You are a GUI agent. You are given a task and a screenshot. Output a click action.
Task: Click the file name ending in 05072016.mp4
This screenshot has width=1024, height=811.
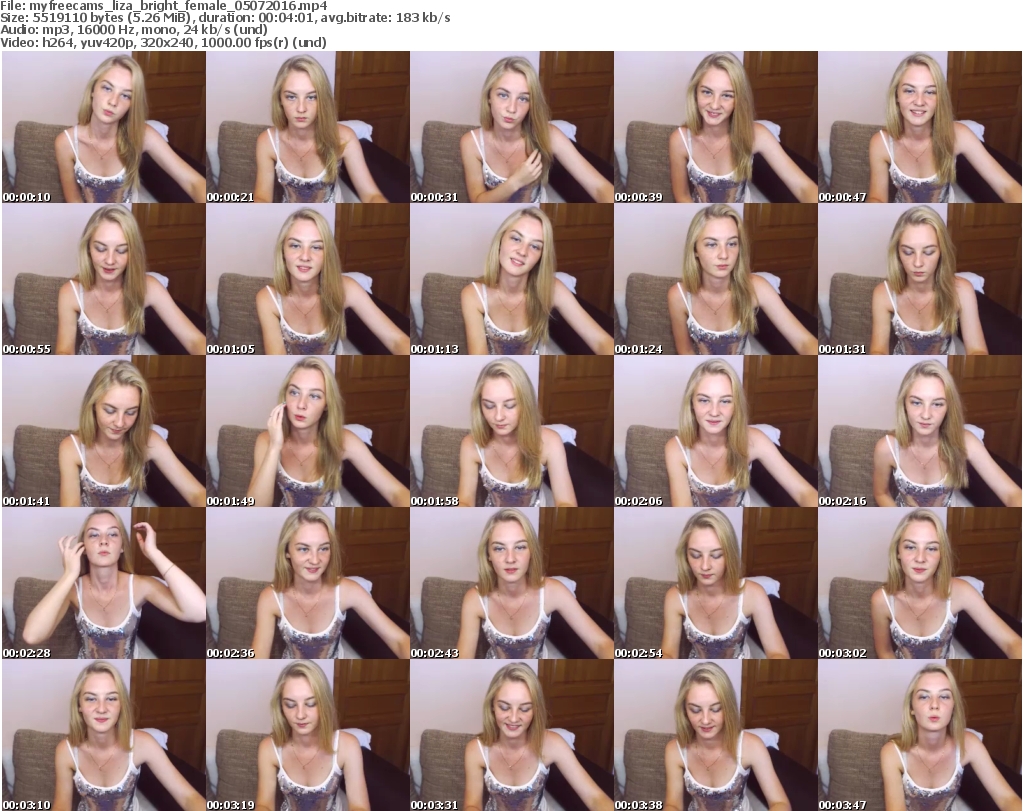tap(178, 6)
